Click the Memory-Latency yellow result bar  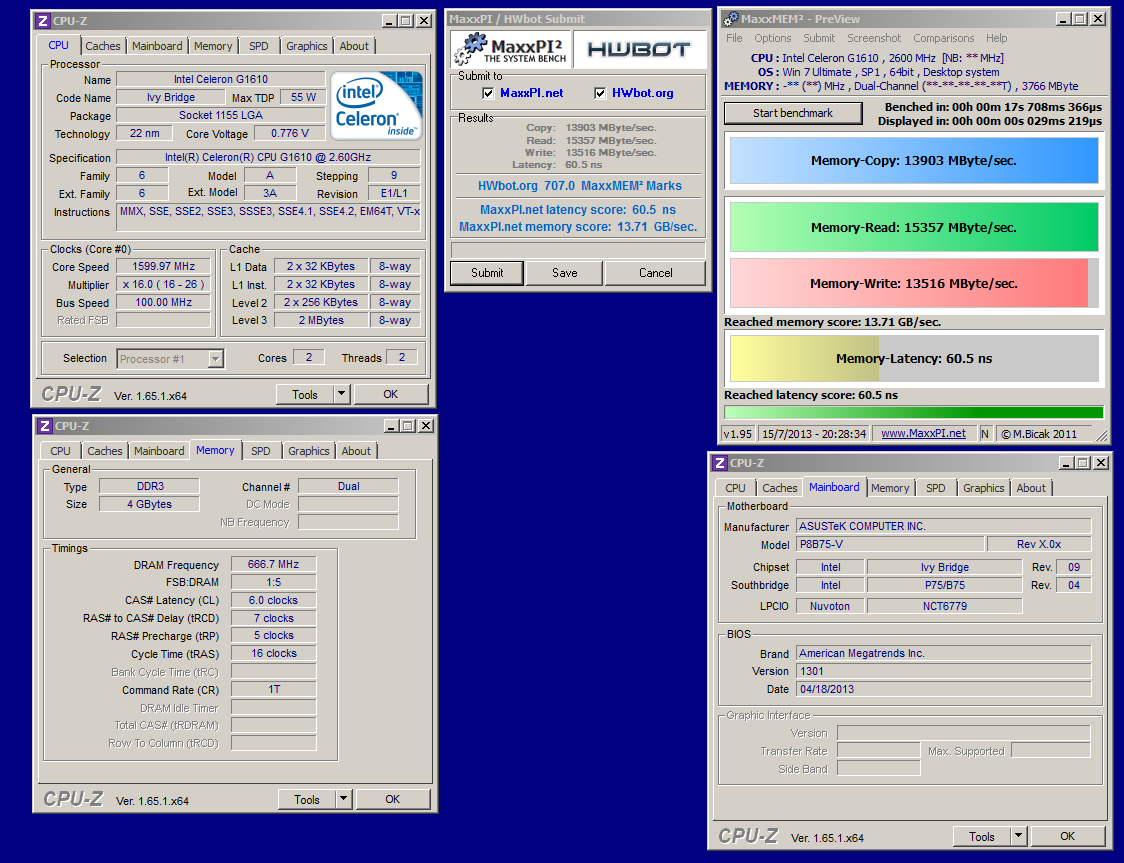coord(914,358)
